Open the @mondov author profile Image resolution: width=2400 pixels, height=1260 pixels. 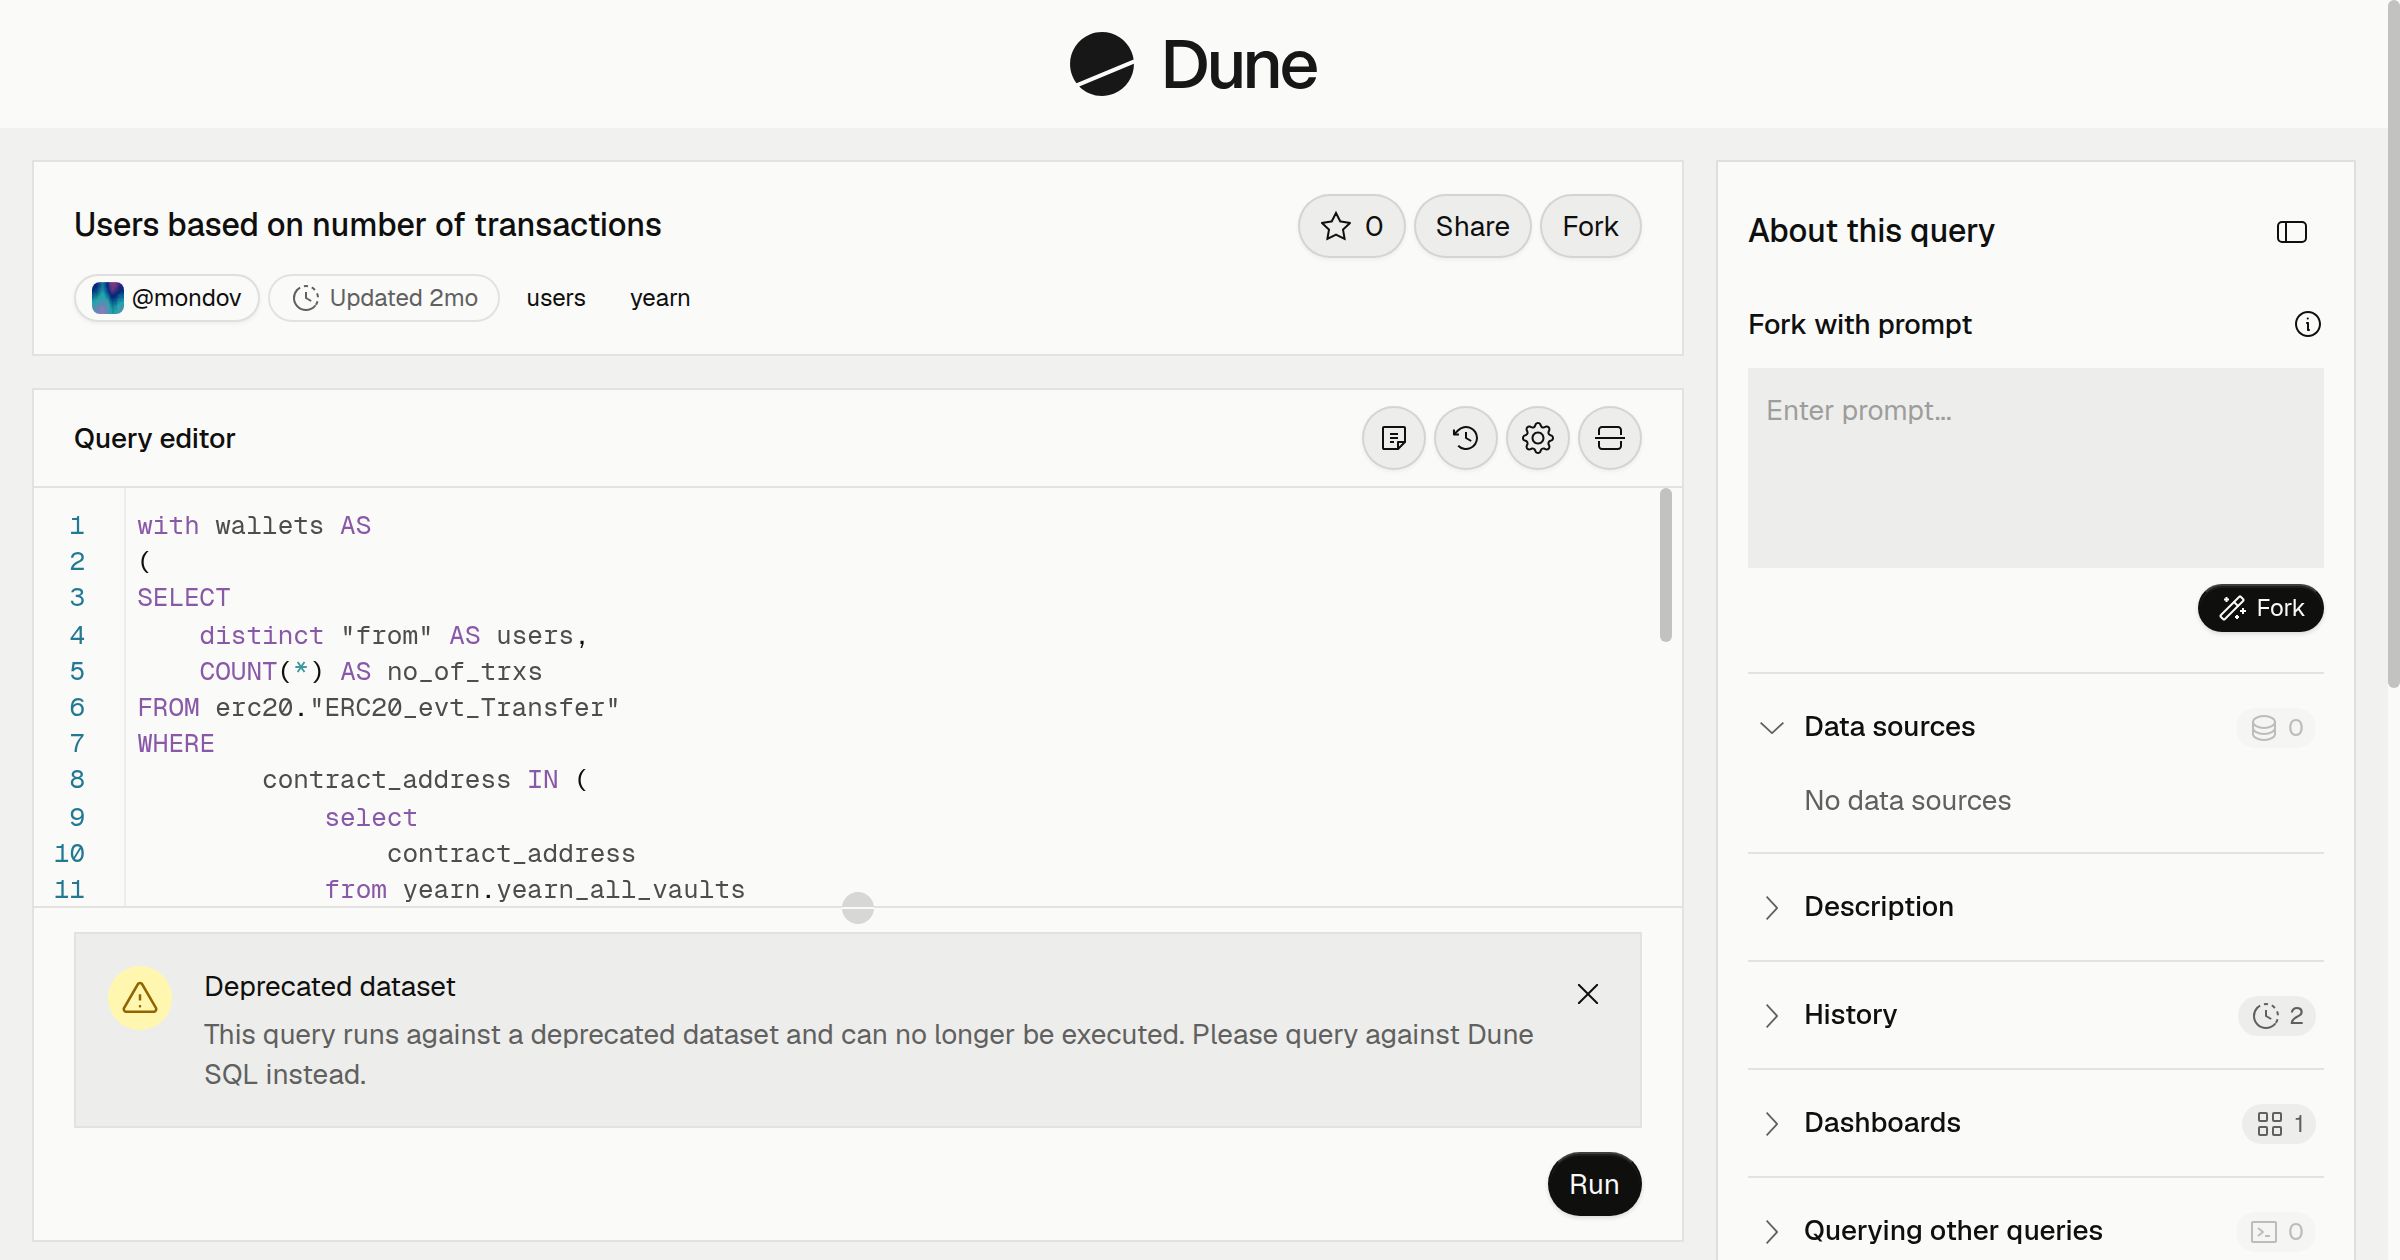167,298
